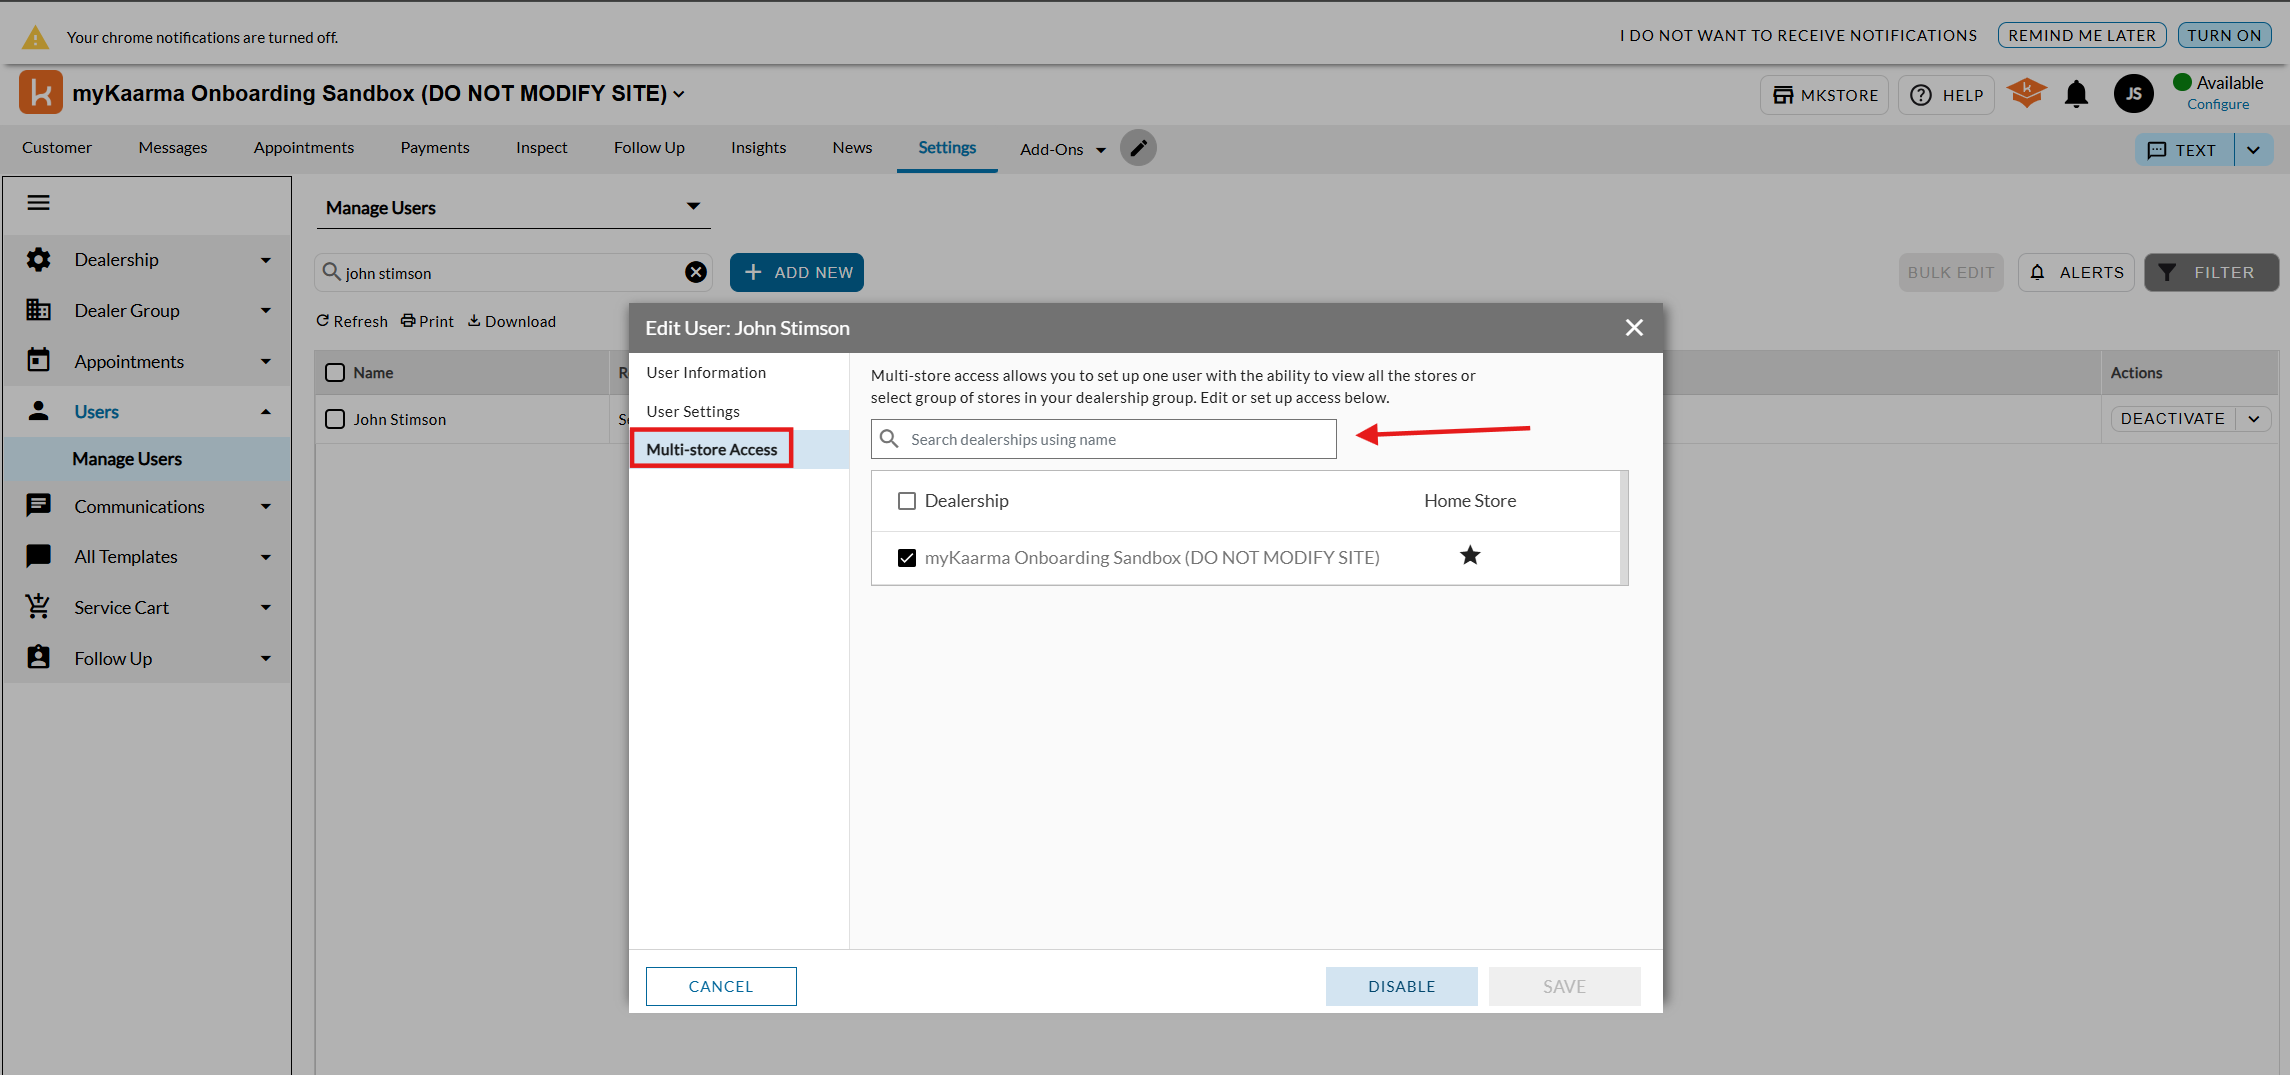Click the warning triangle notification icon

coord(35,37)
